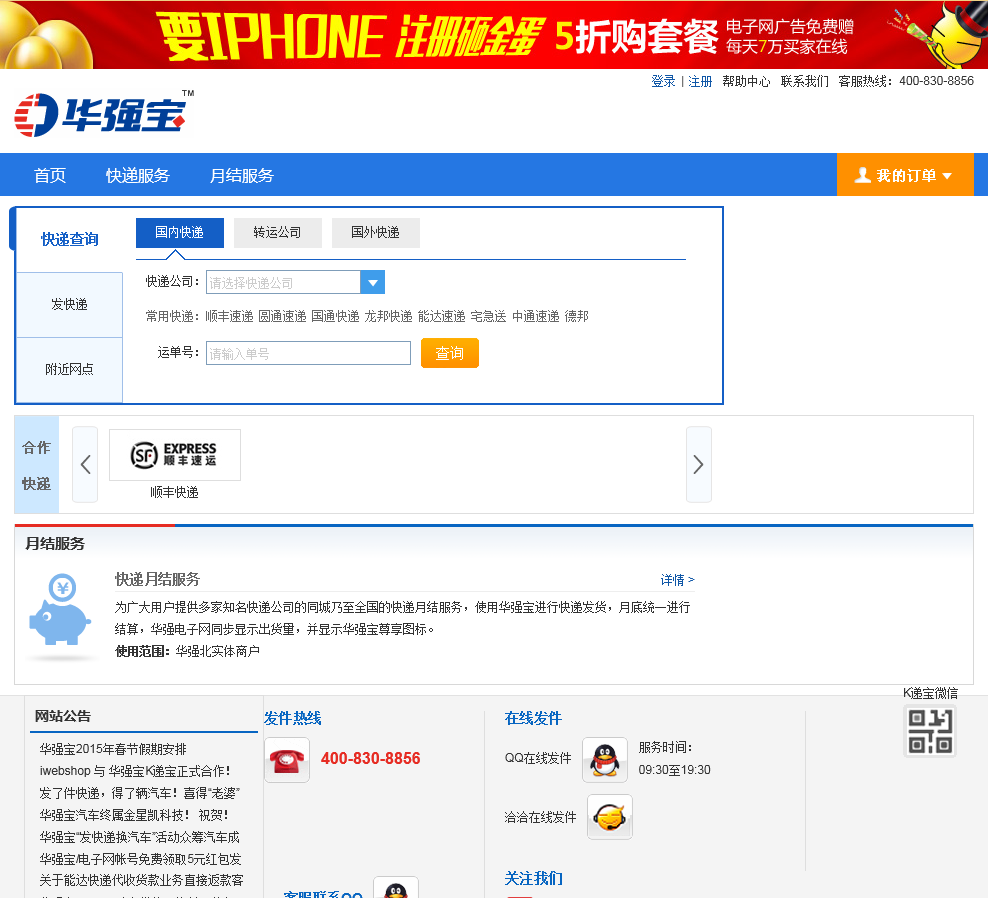This screenshot has height=898, width=988.
Task: Select the 快递查询 side tab
Action: (69, 239)
